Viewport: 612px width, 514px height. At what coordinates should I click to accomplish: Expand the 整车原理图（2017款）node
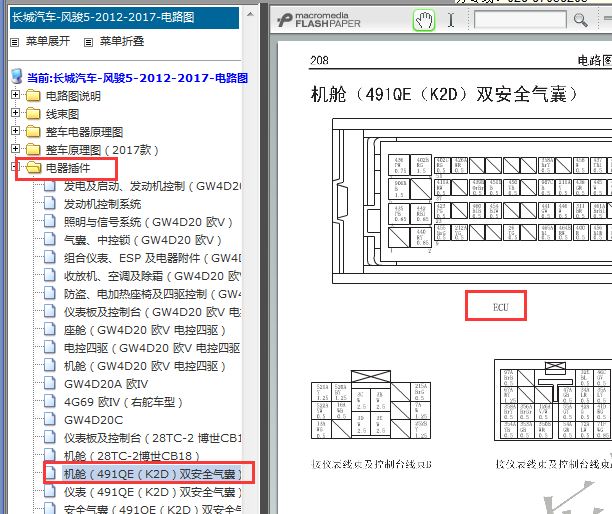tap(15, 149)
